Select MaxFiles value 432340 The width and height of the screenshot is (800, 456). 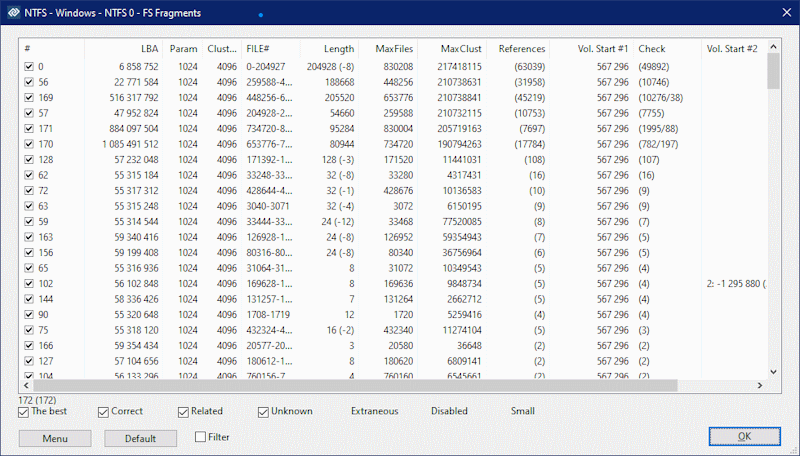pos(398,330)
